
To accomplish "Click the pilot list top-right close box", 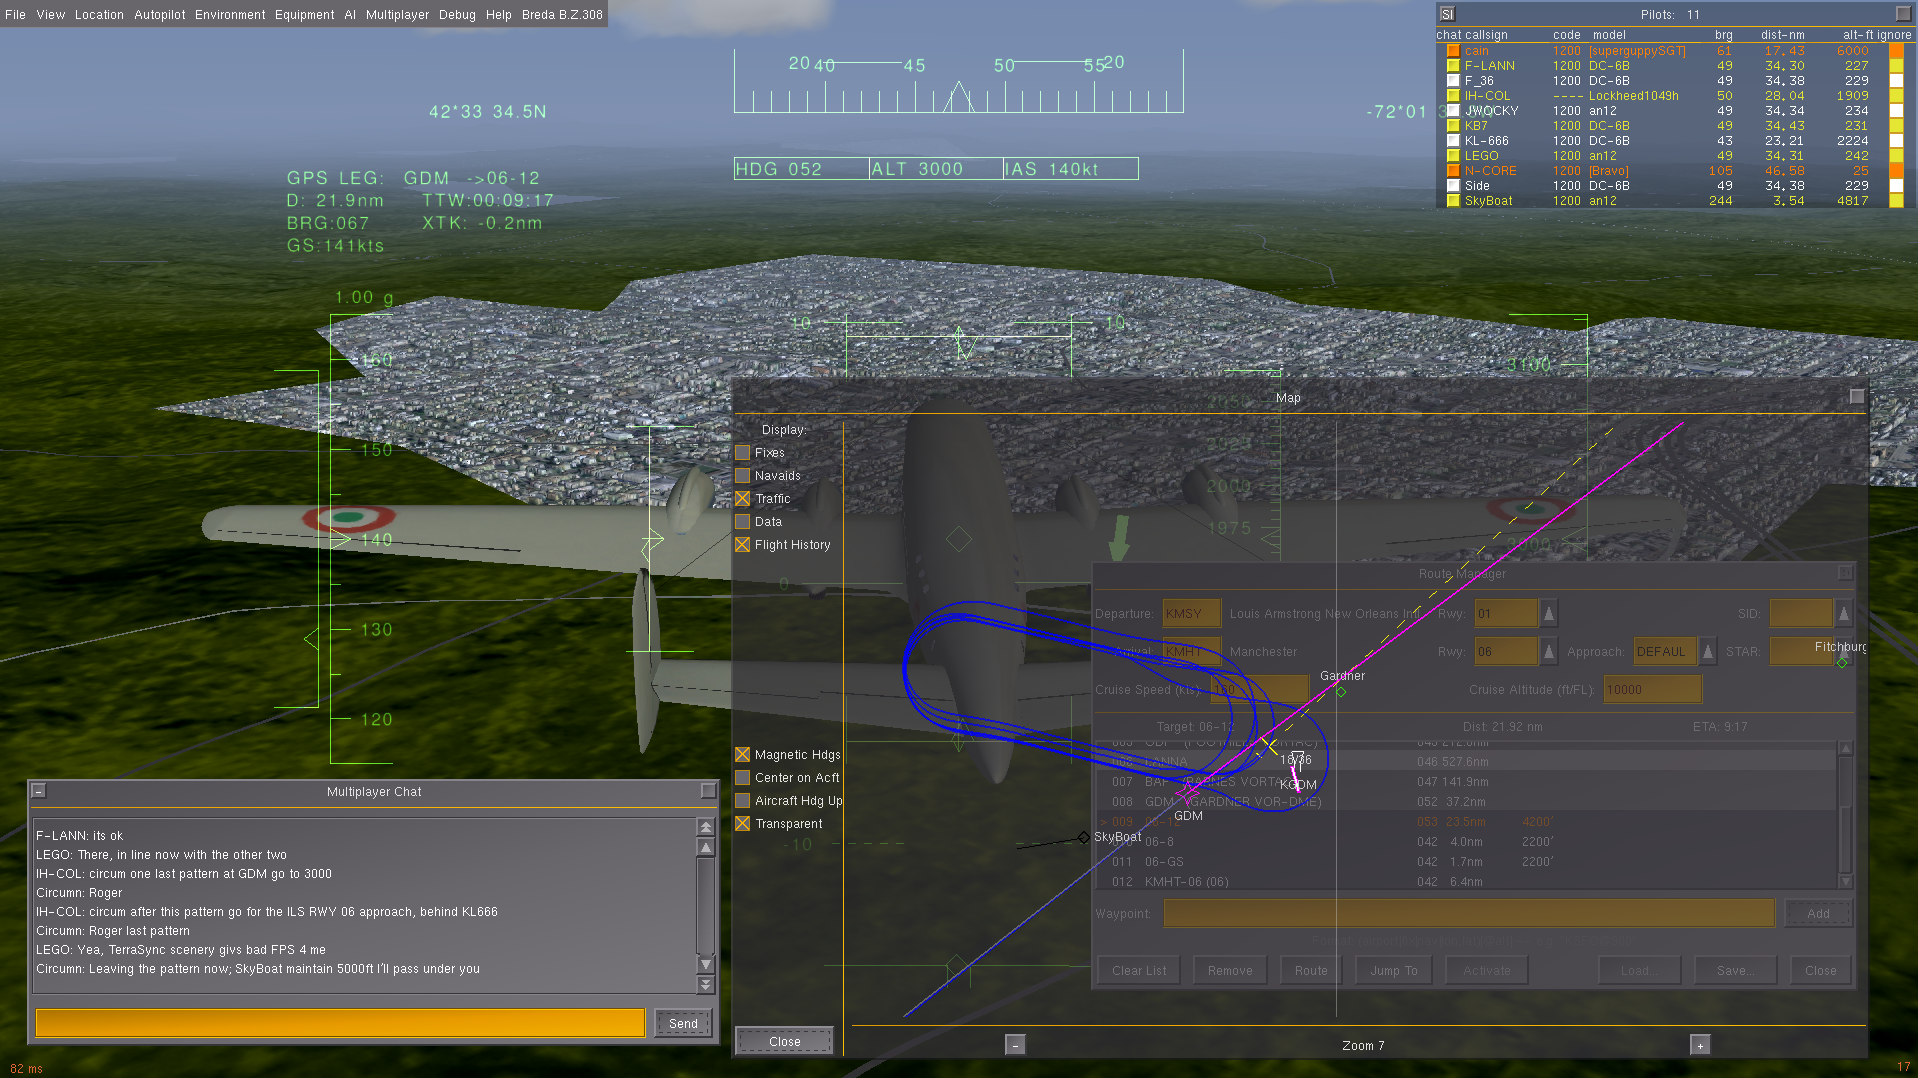I will pos(1903,14).
